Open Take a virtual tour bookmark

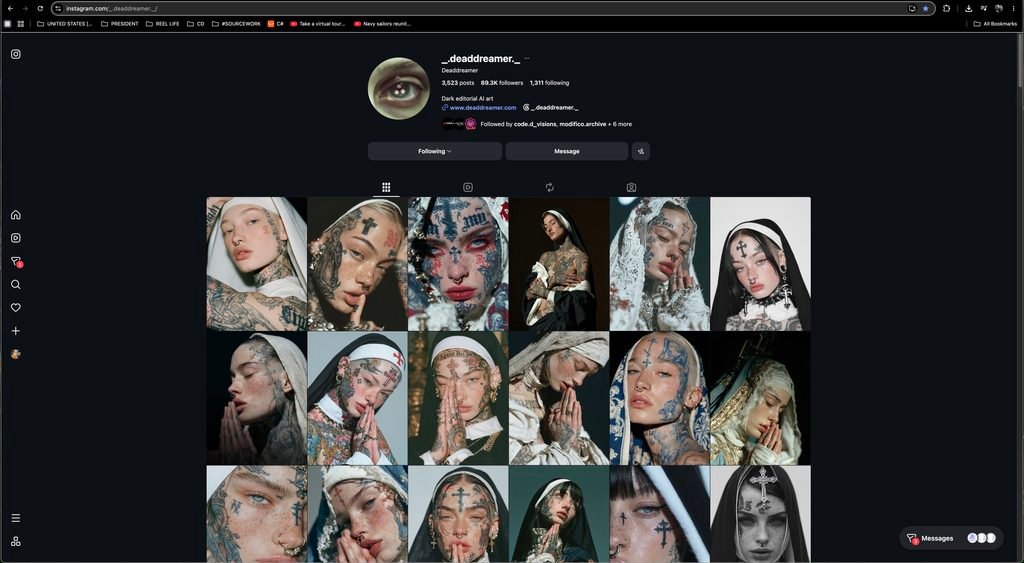[x=317, y=24]
